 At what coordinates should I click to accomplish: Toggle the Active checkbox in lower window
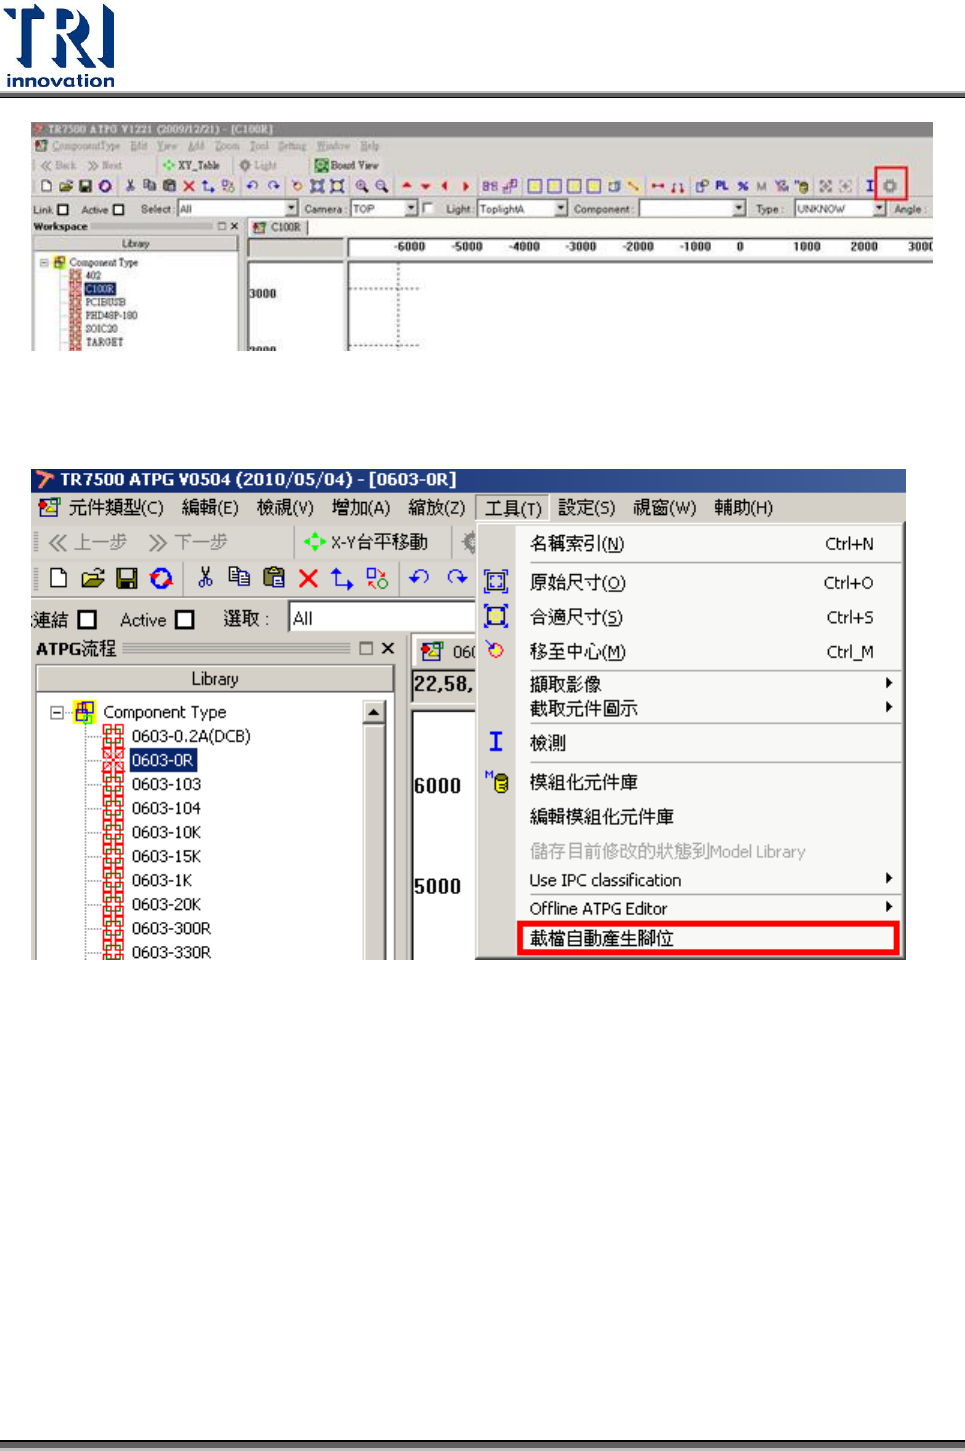click(x=184, y=620)
